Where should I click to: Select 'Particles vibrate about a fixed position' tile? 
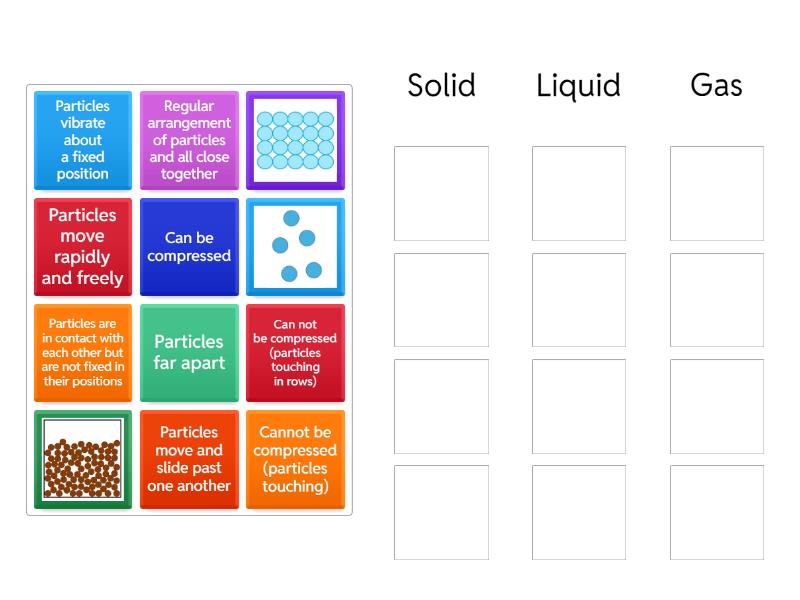point(83,140)
